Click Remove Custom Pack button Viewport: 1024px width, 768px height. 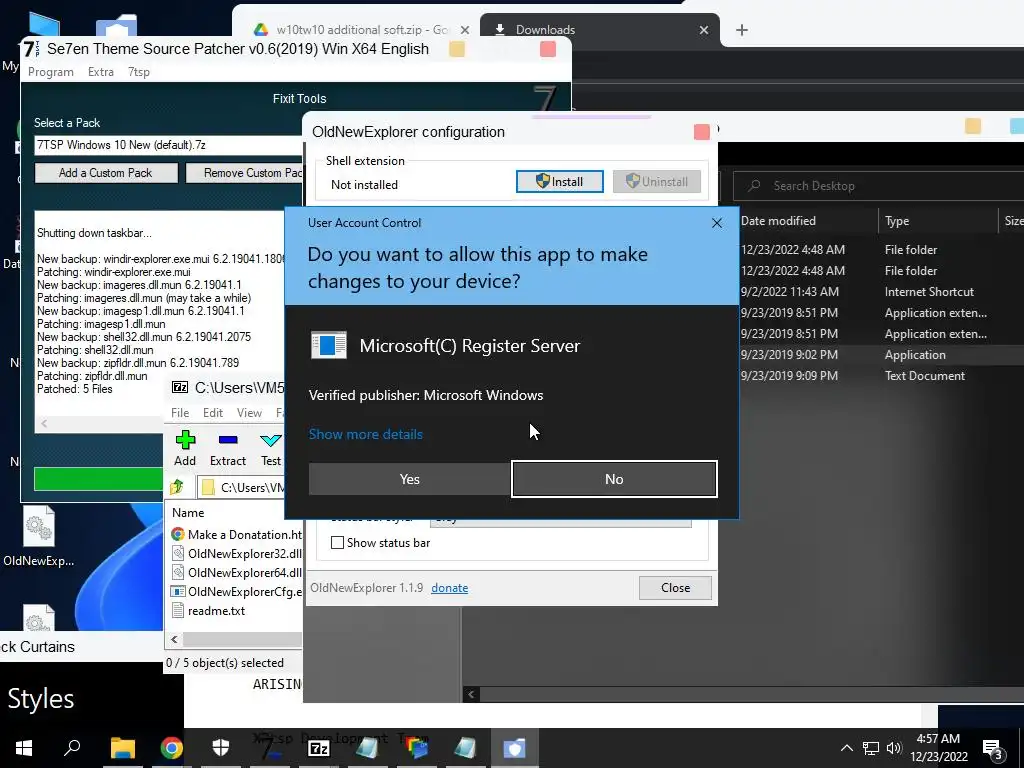click(x=245, y=173)
